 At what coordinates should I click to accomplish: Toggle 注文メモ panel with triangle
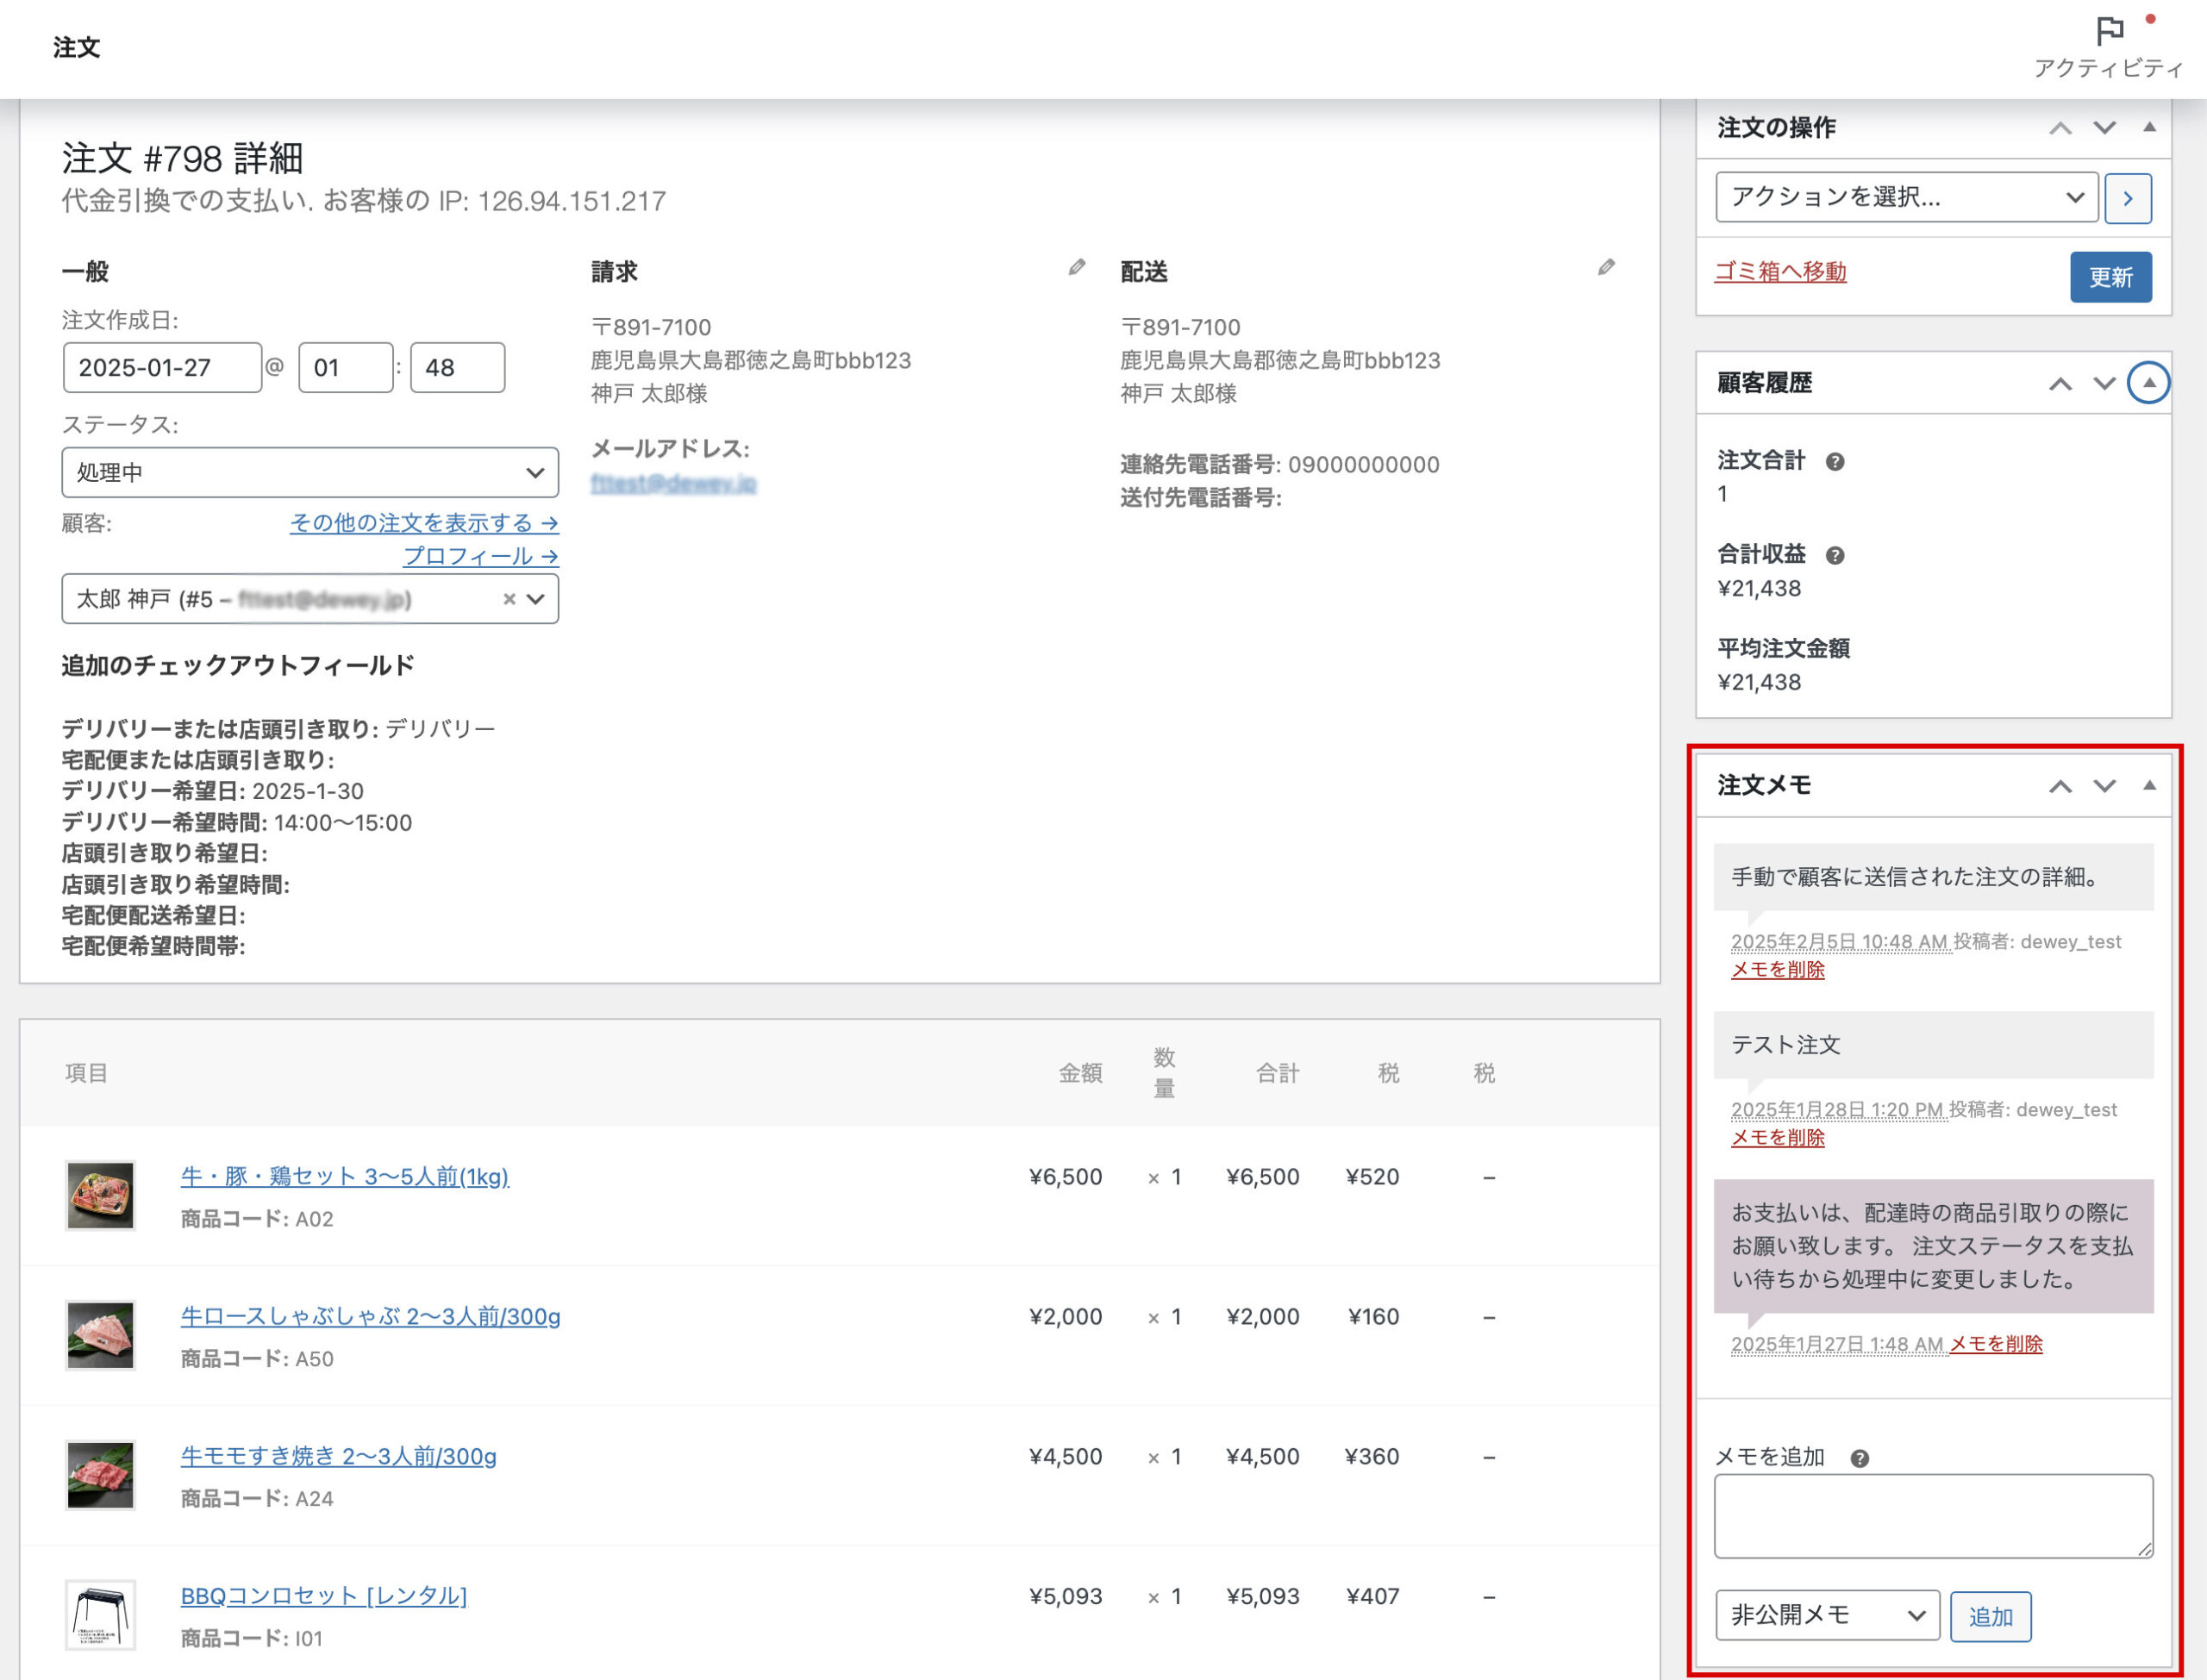coord(2148,785)
